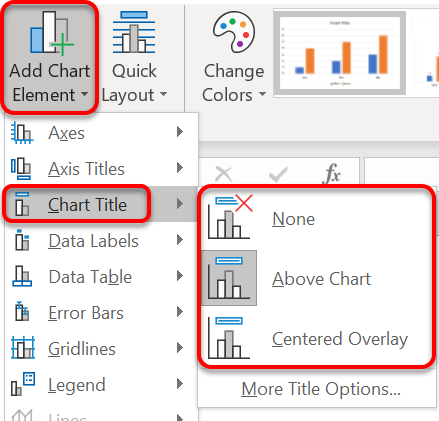Click the Error Bars icon
This screenshot has width=439, height=421.
pyautogui.click(x=22, y=312)
